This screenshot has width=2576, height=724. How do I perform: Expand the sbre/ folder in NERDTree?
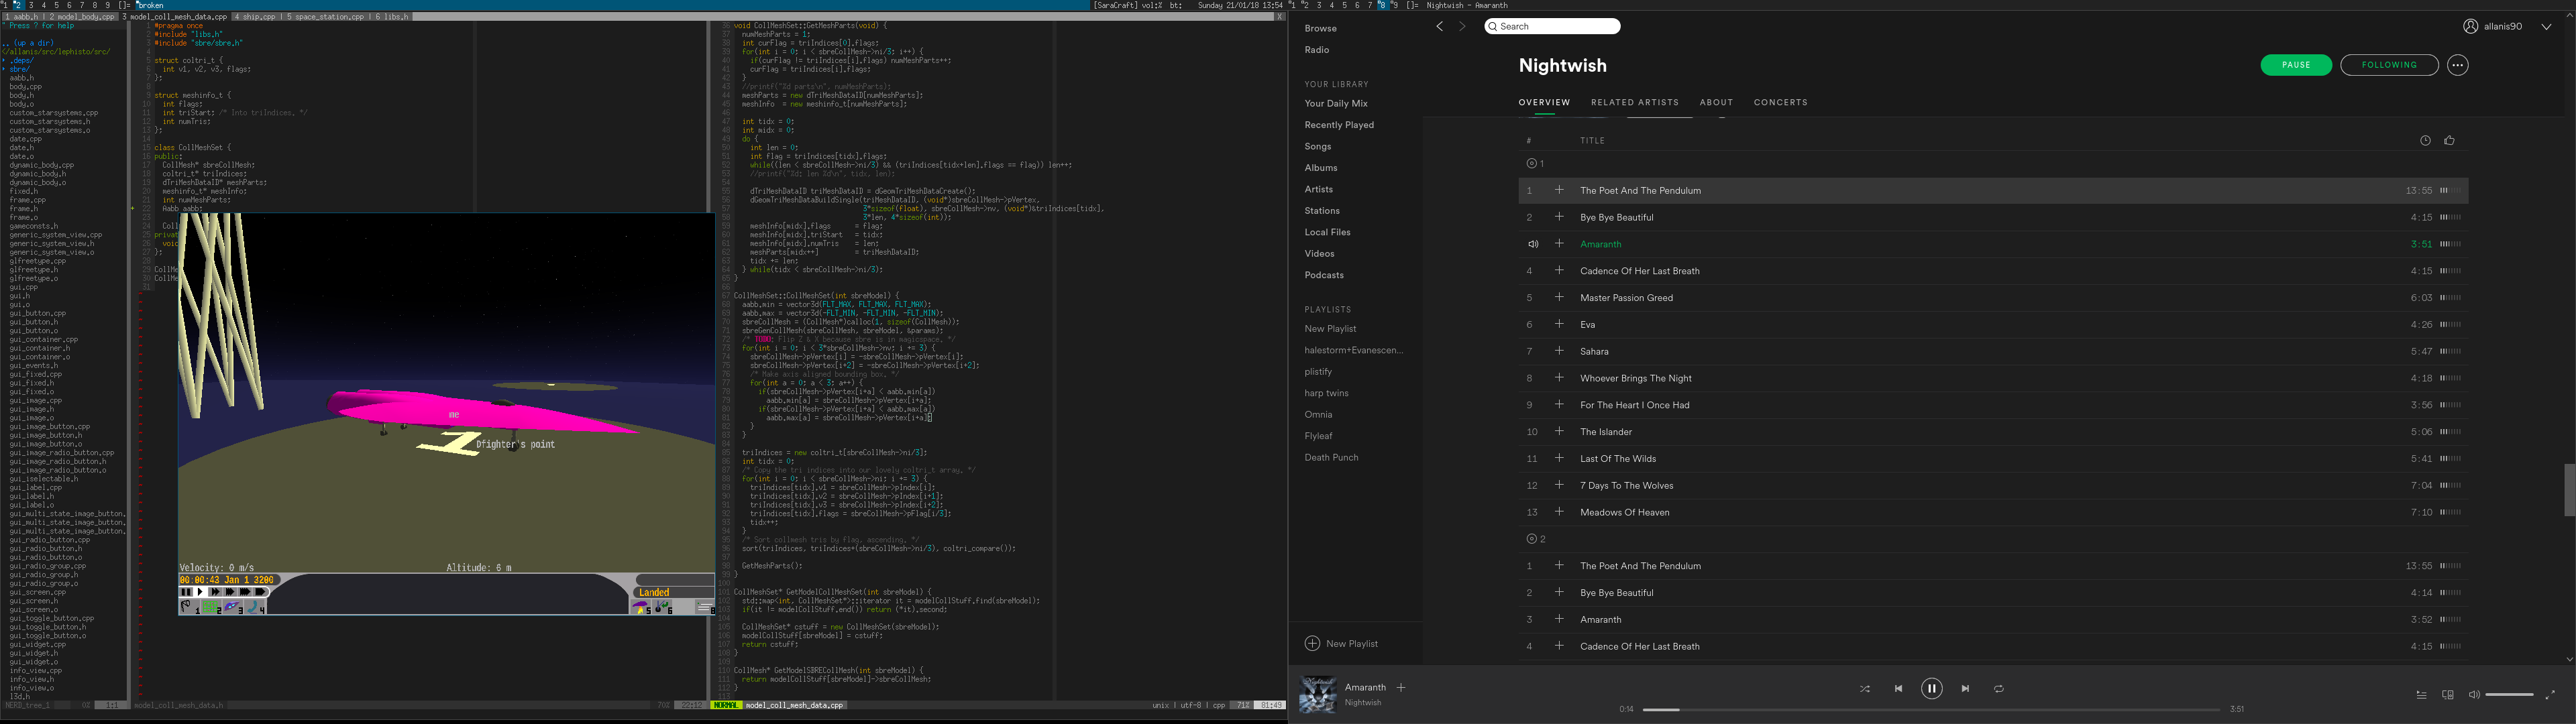[x=19, y=69]
